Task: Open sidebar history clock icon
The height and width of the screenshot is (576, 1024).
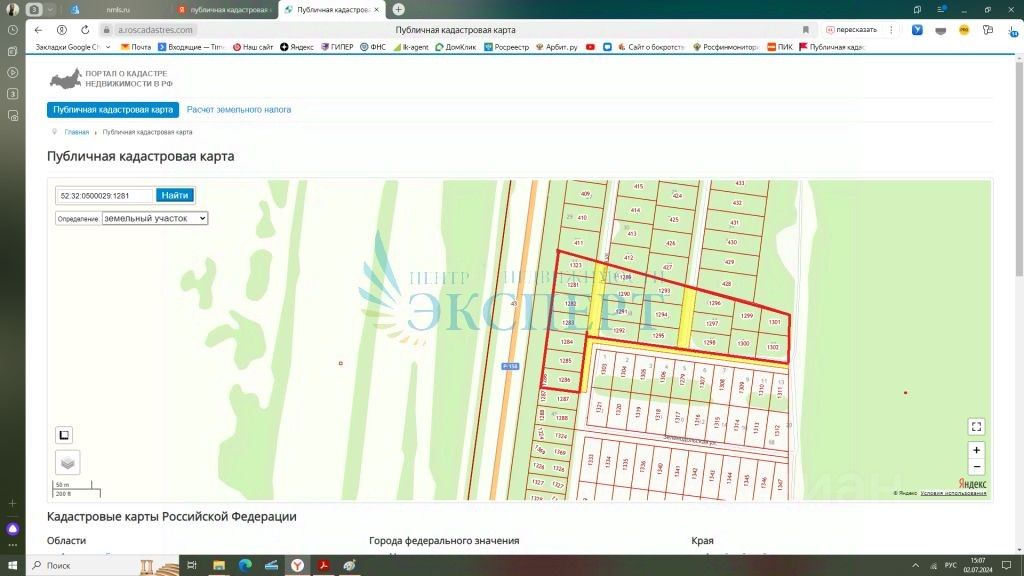Action: [x=12, y=30]
